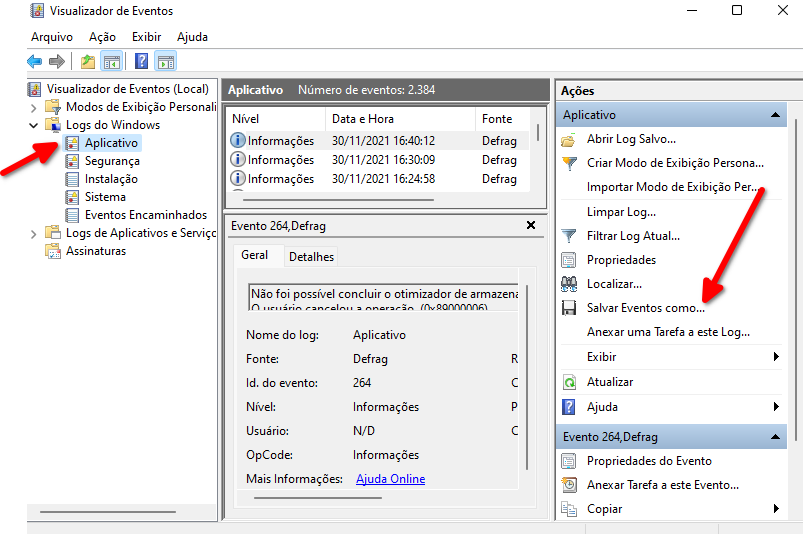Image resolution: width=803 pixels, height=534 pixels.
Task: Click the up one level folder toolbar icon
Action: click(x=88, y=62)
